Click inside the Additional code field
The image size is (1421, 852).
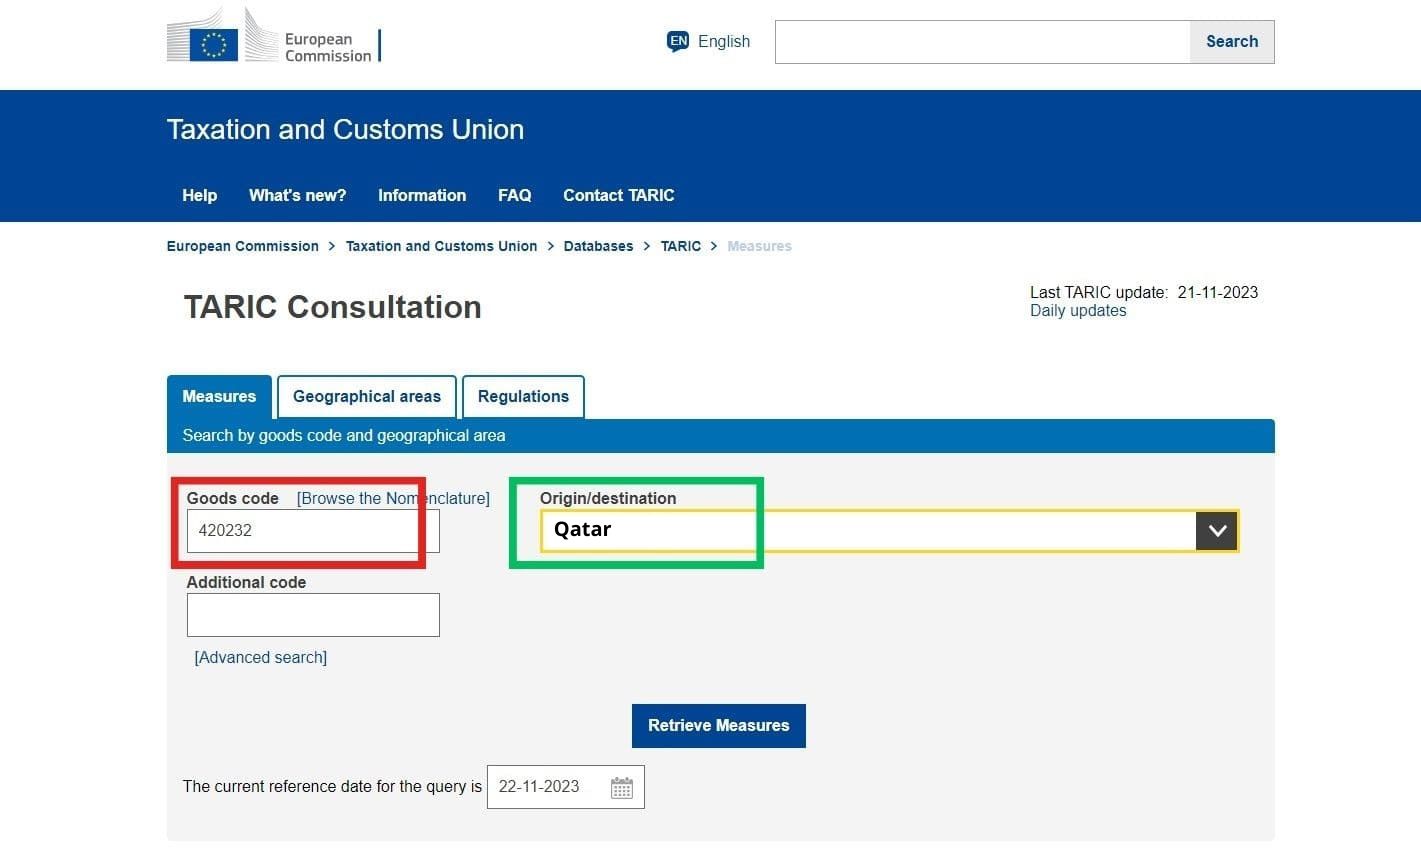313,614
